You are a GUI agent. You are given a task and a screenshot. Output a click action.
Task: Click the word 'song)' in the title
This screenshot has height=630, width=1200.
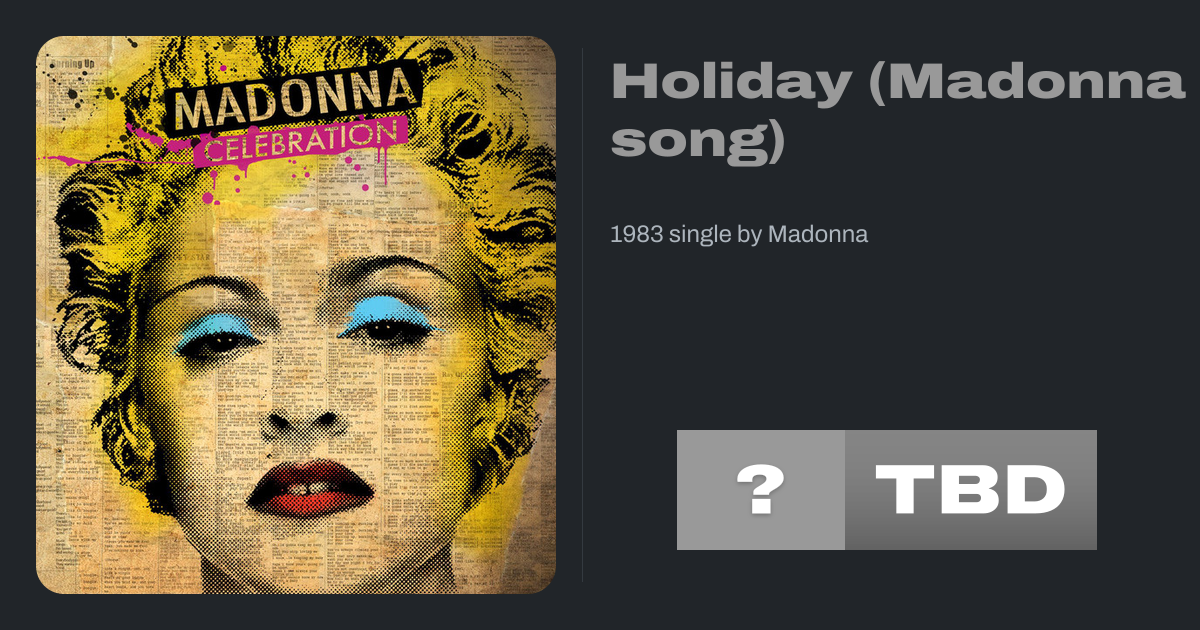tap(698, 142)
